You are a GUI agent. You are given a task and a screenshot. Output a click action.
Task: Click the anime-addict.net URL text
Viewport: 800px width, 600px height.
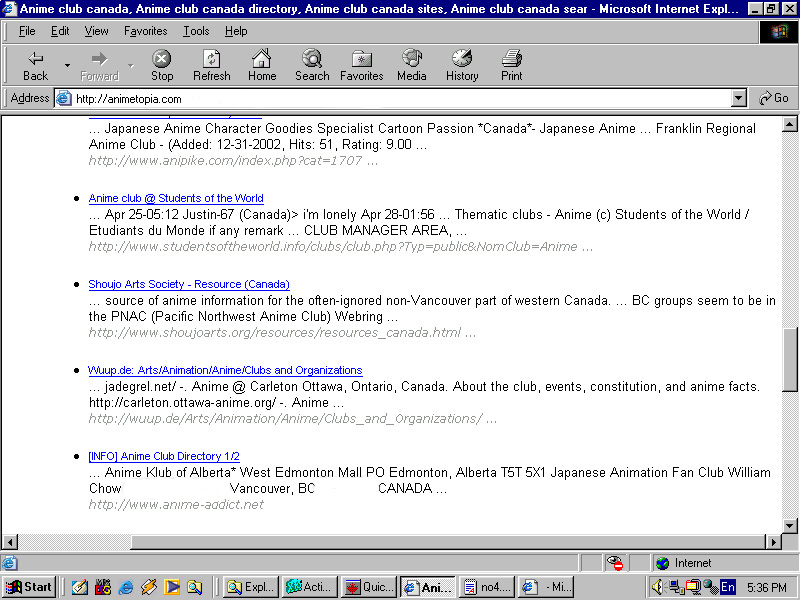click(176, 505)
